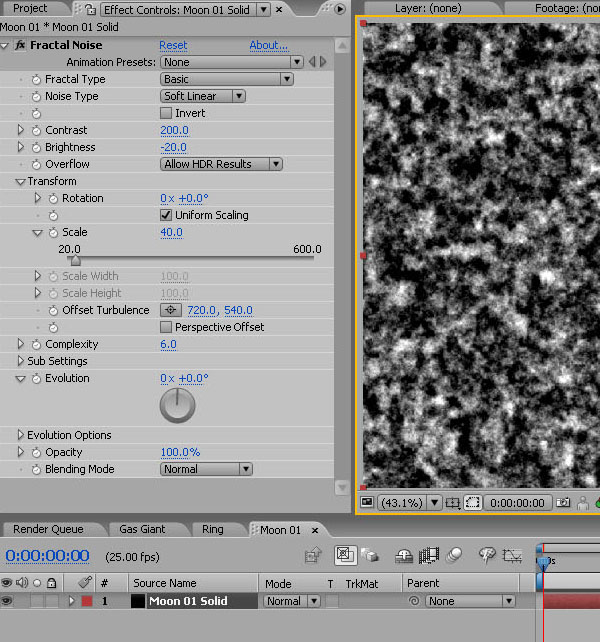
Task: Toggle the motion blur switch in timeline
Action: point(455,555)
